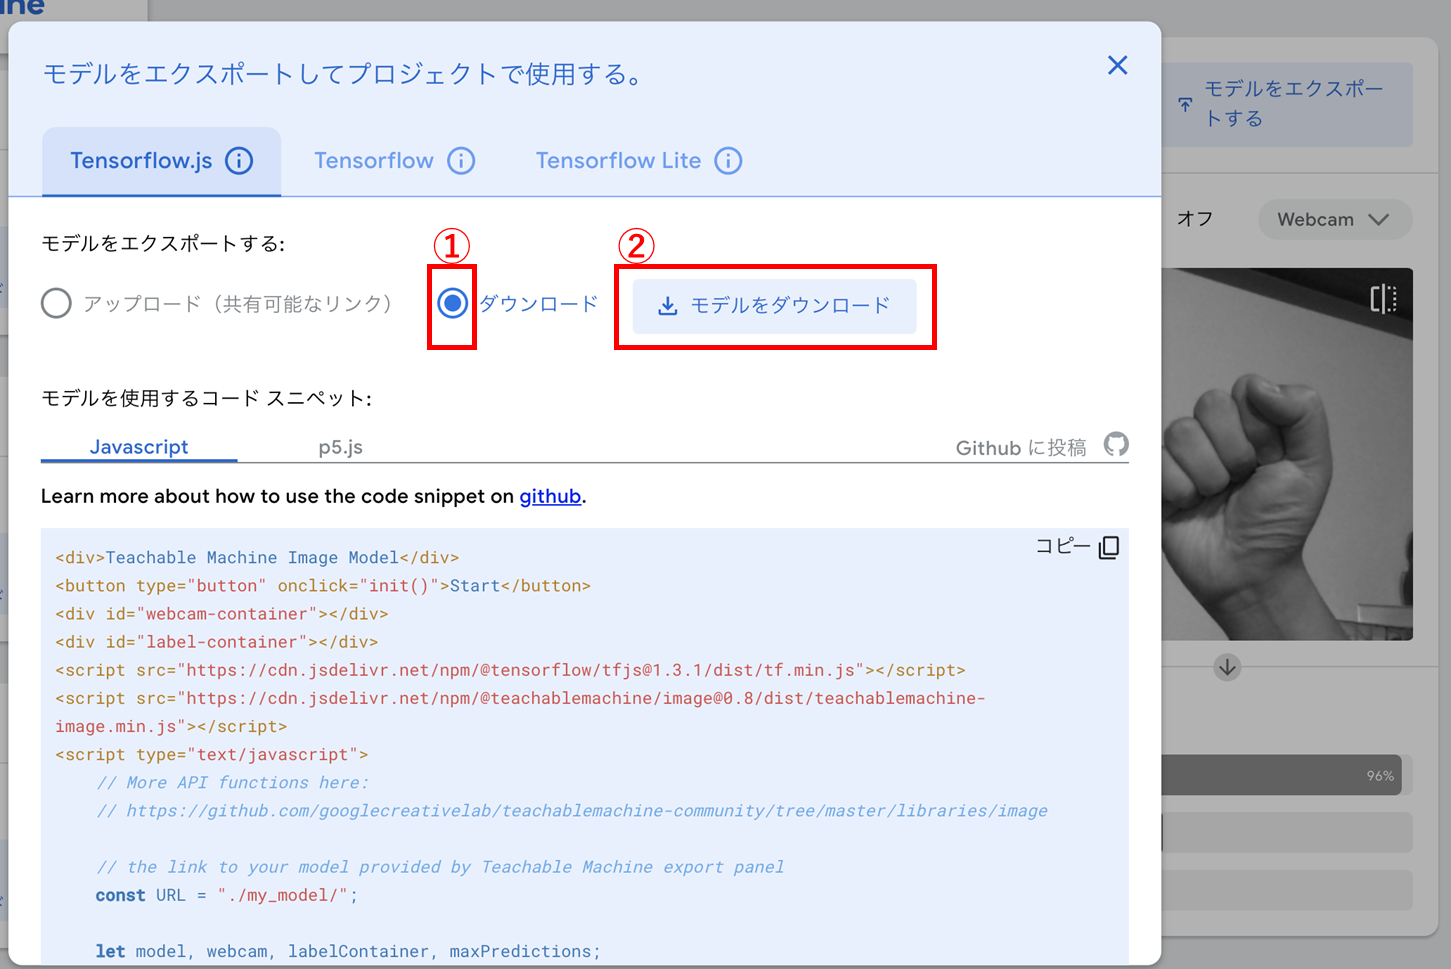Switch to the Tensorflow.js tab
This screenshot has width=1451, height=969.
point(161,161)
